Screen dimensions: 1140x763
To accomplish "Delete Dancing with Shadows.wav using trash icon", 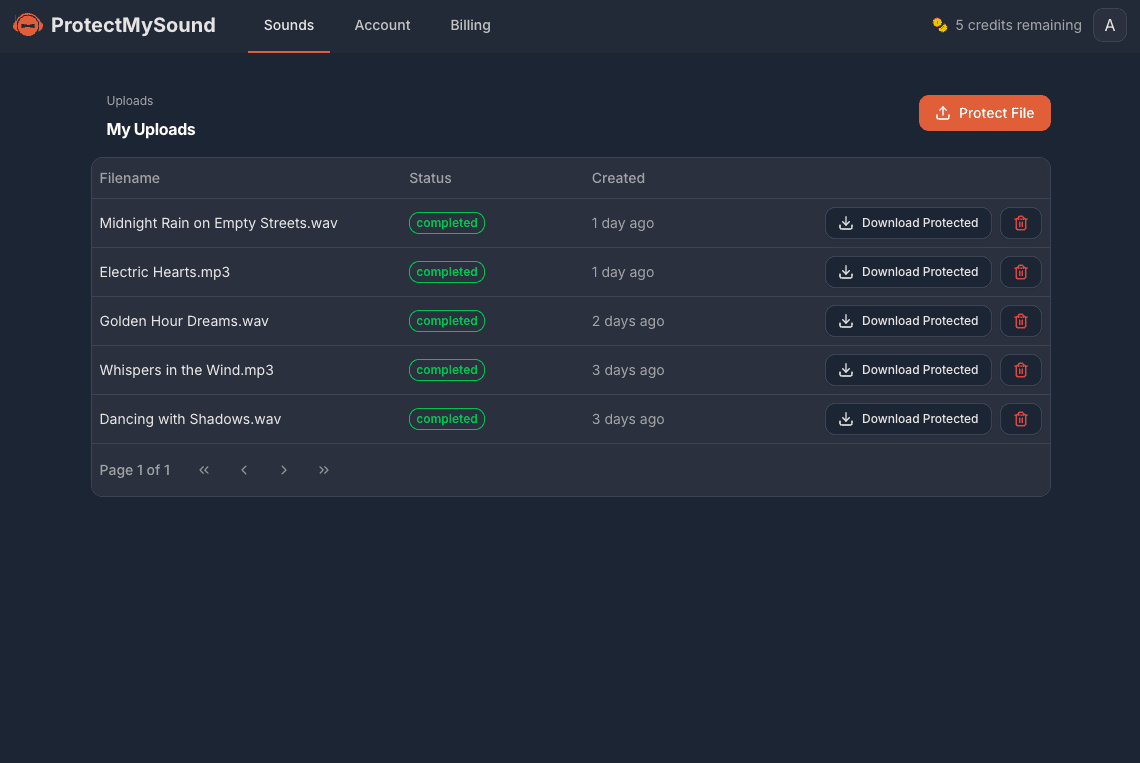I will [x=1020, y=418].
